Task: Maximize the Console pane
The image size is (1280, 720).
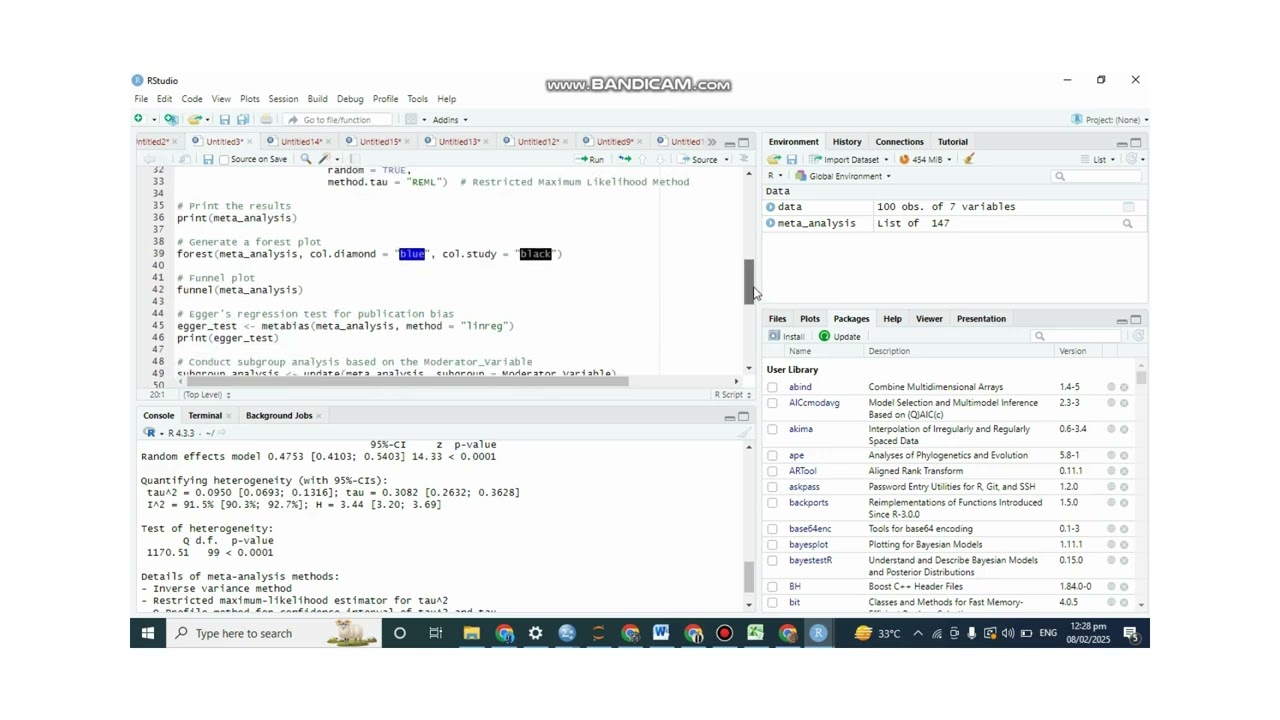Action: (x=743, y=416)
